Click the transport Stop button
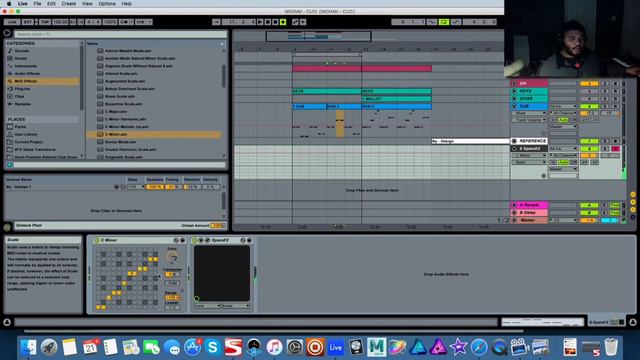Viewport: 640px width, 360px height. tap(268, 22)
